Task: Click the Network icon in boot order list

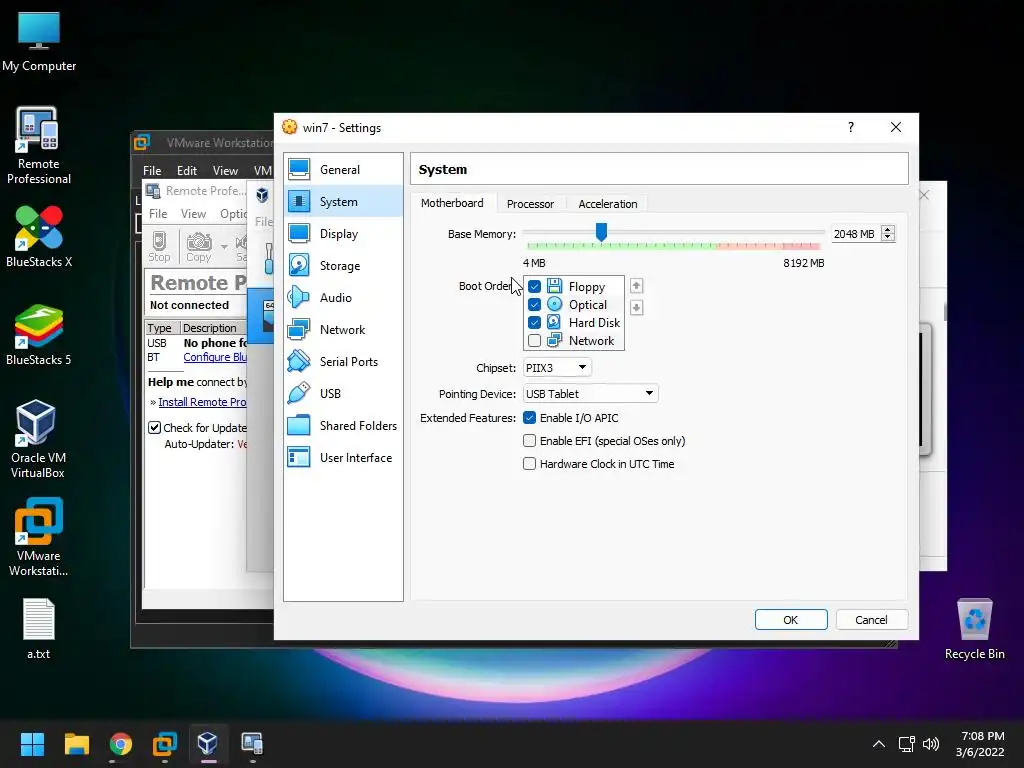Action: 554,340
